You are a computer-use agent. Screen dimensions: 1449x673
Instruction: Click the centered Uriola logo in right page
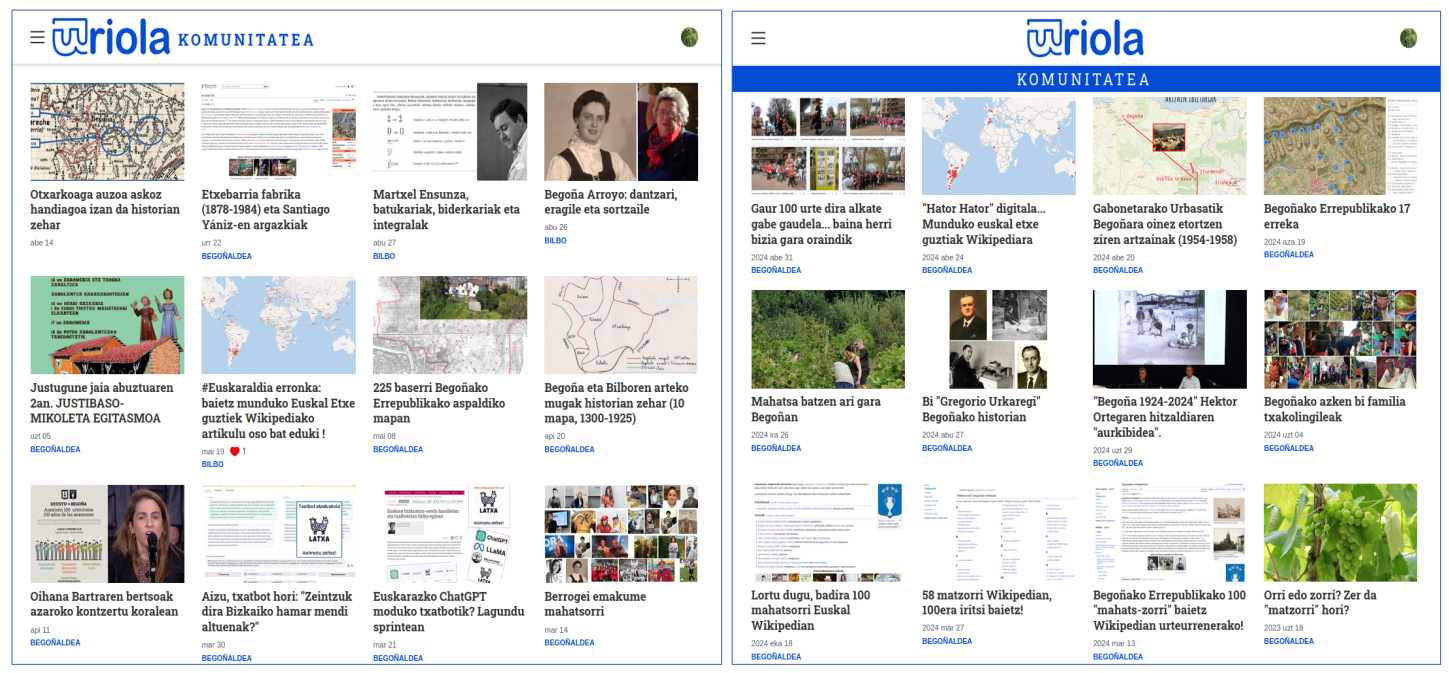pos(1084,38)
